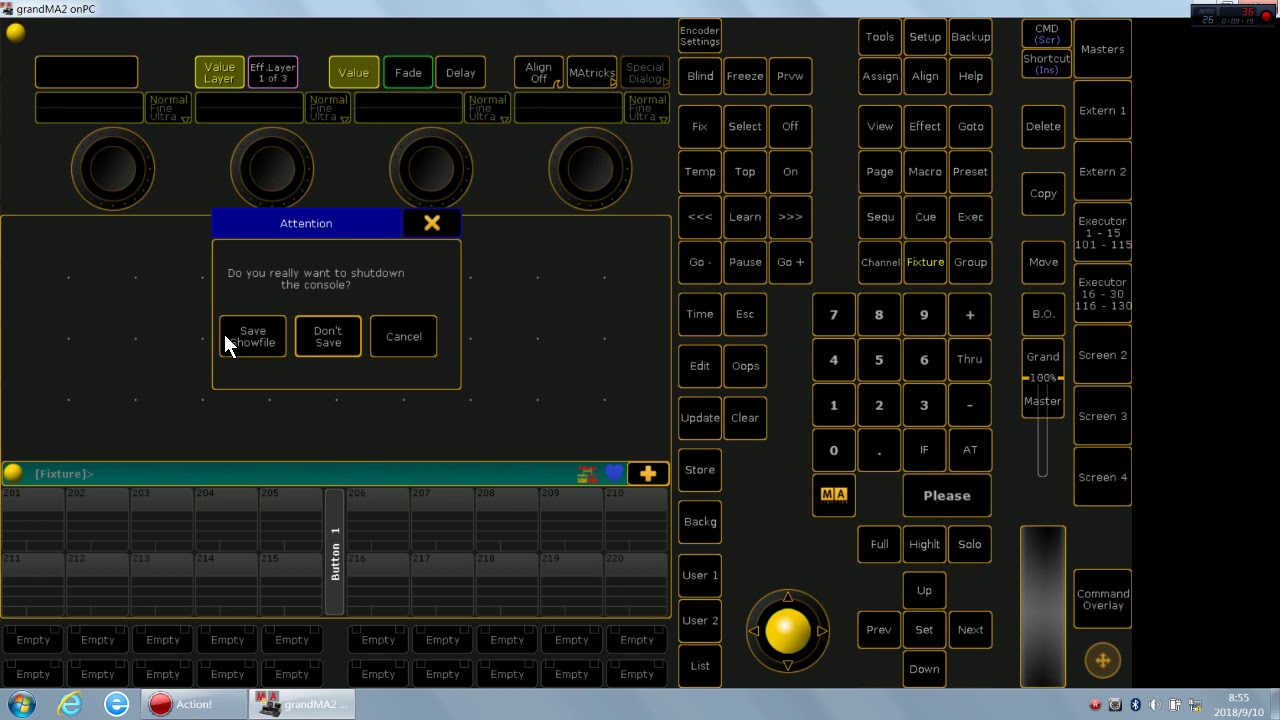1280x720 pixels.
Task: Toggle the Value Layer button
Action: [x=219, y=73]
